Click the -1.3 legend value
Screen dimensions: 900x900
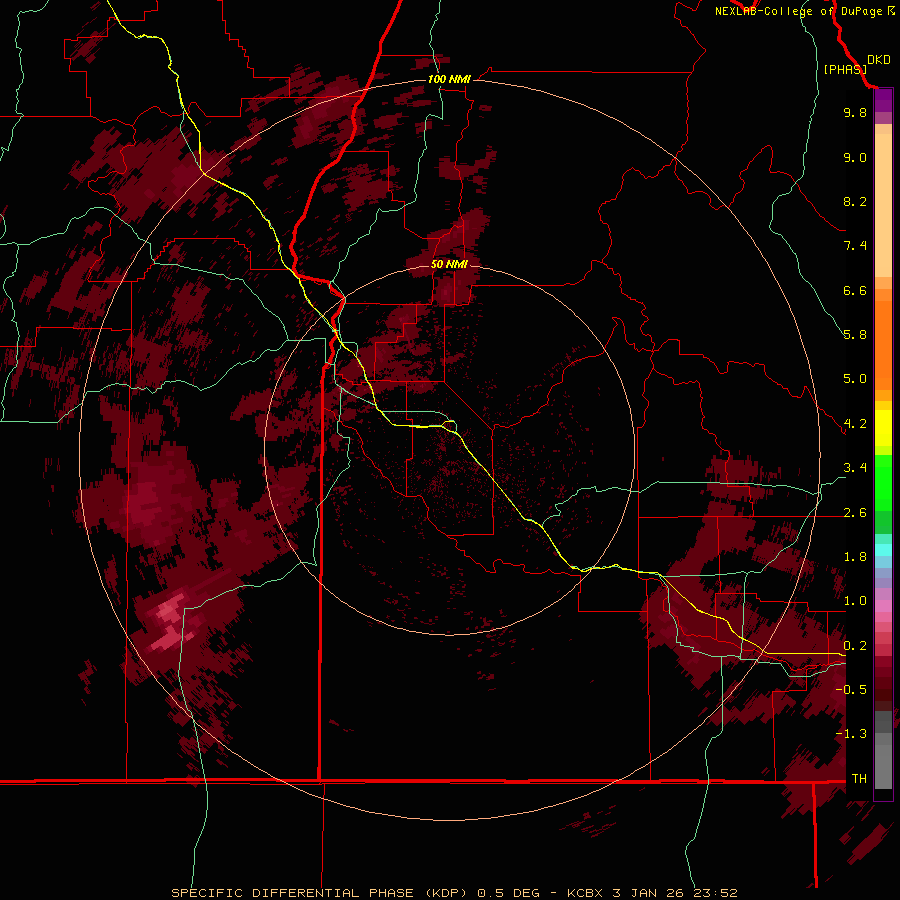click(x=851, y=734)
